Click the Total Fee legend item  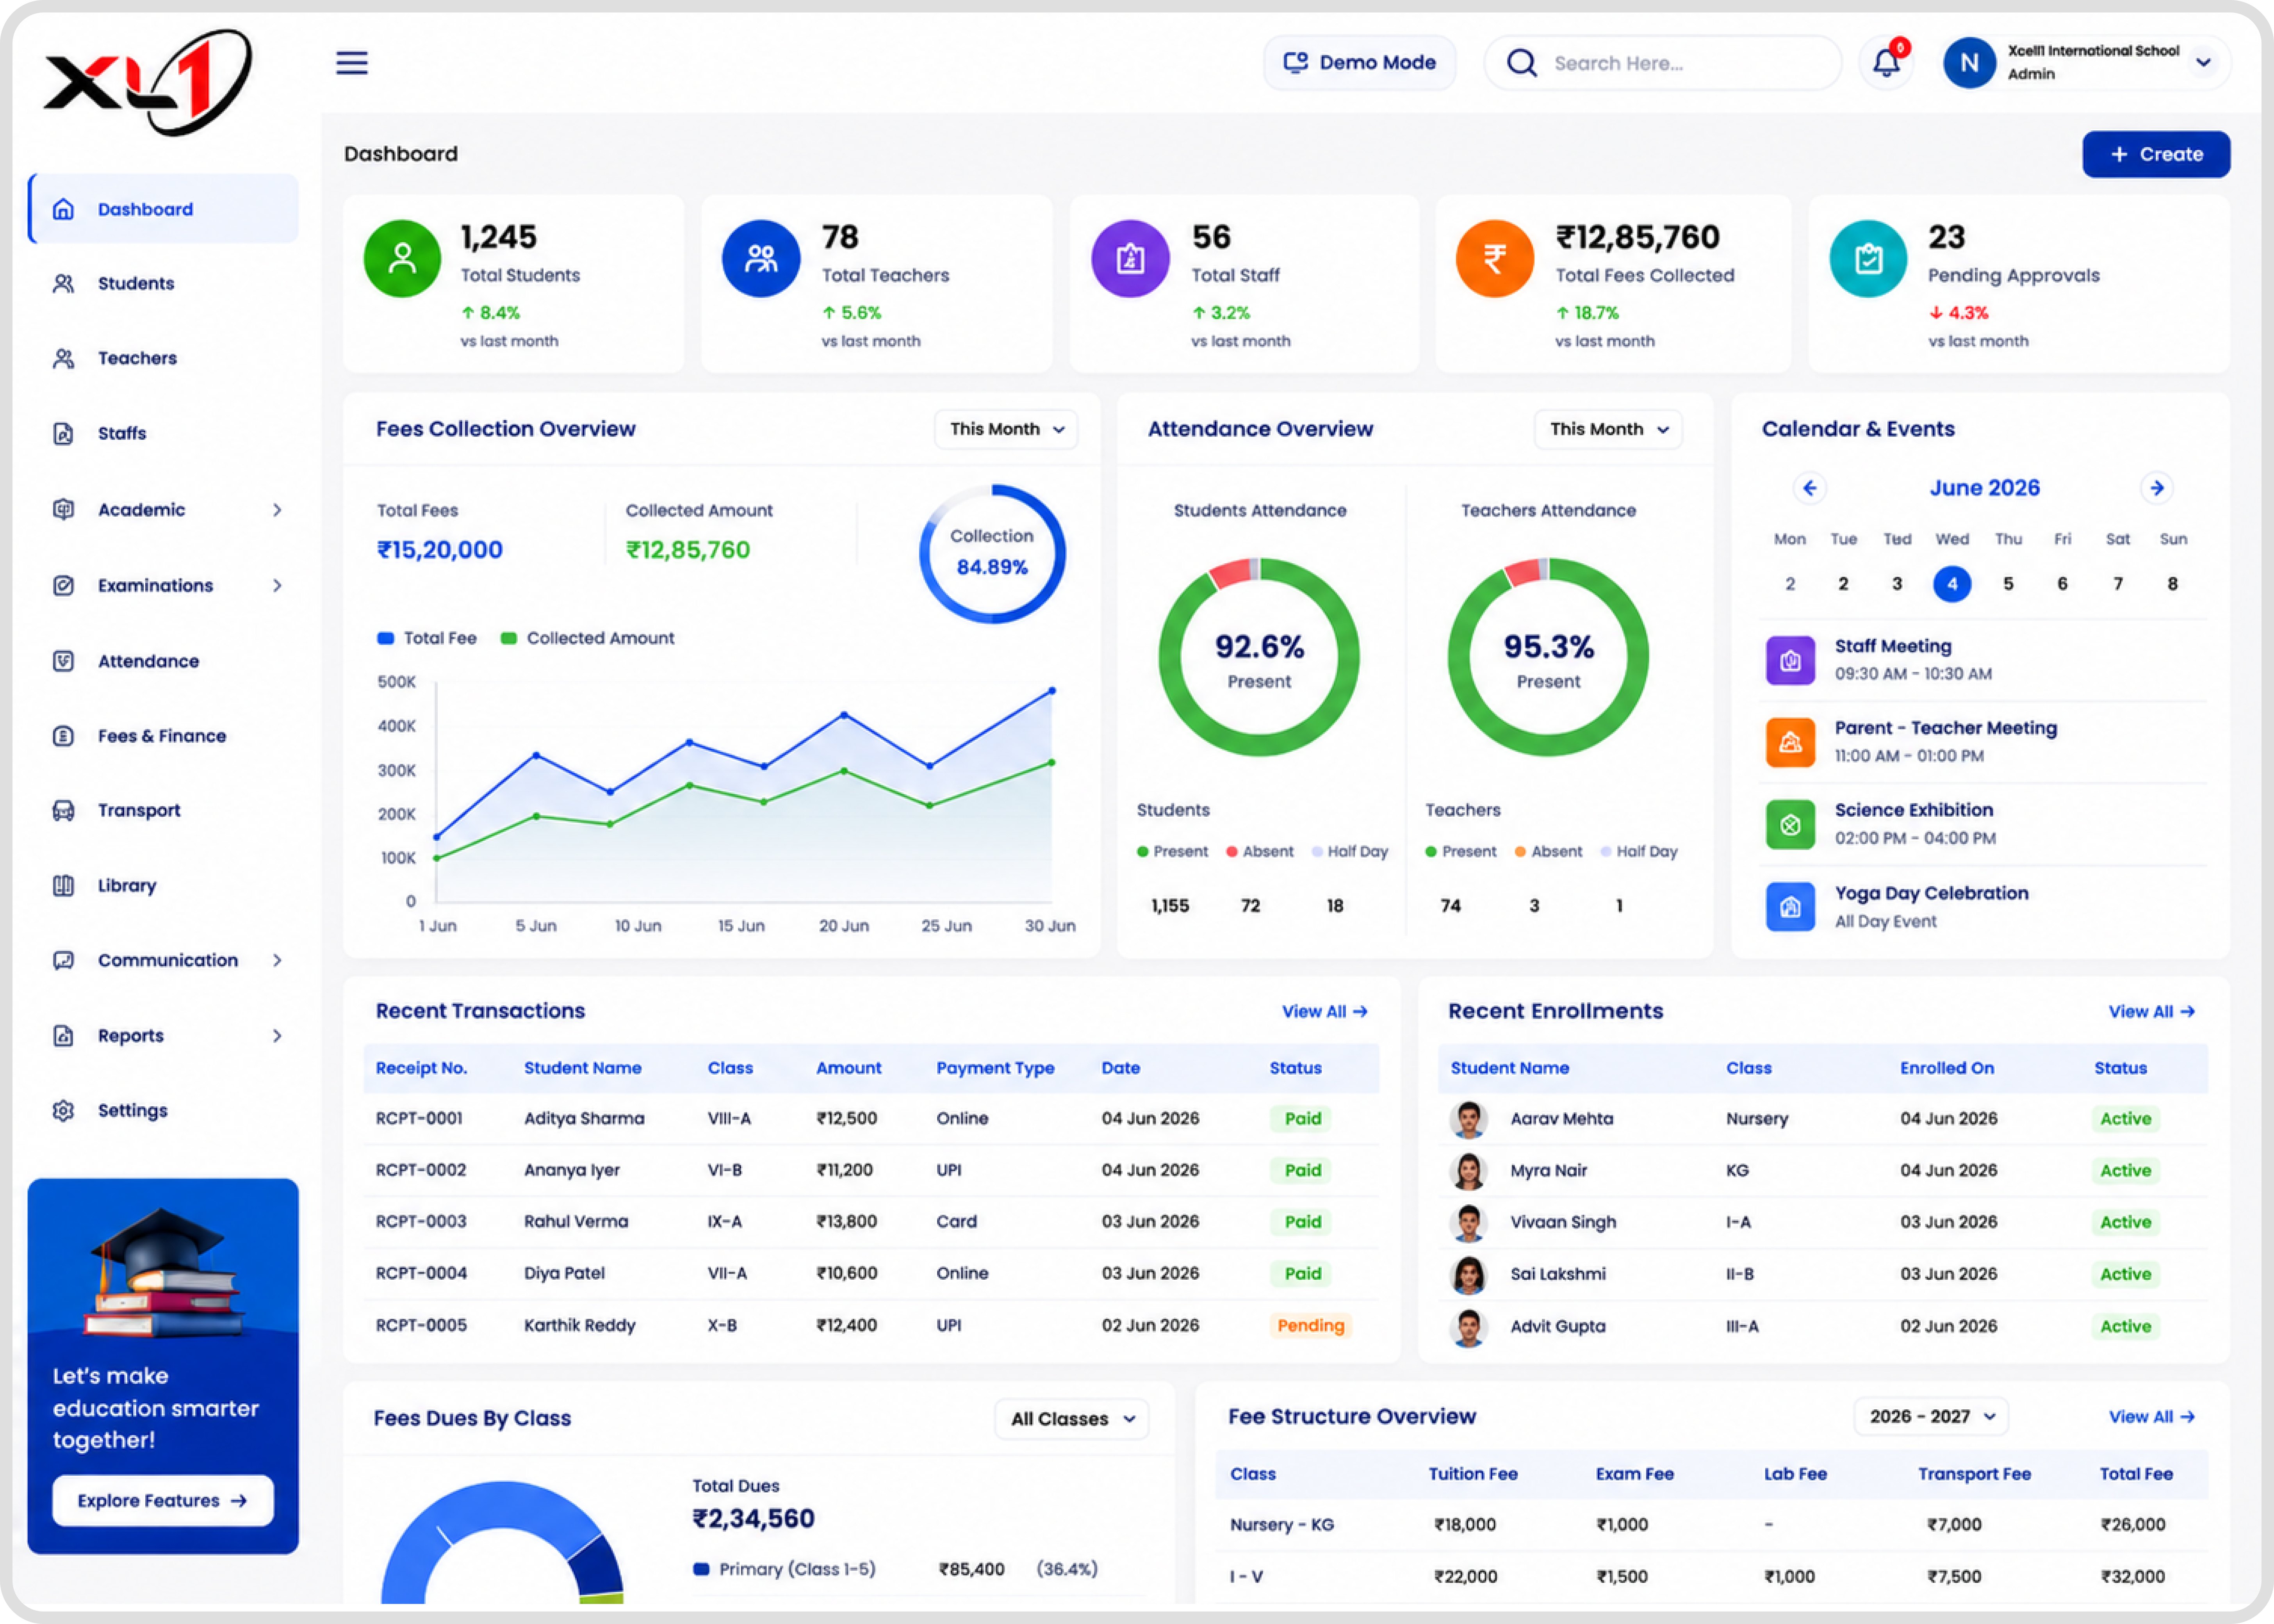(427, 638)
